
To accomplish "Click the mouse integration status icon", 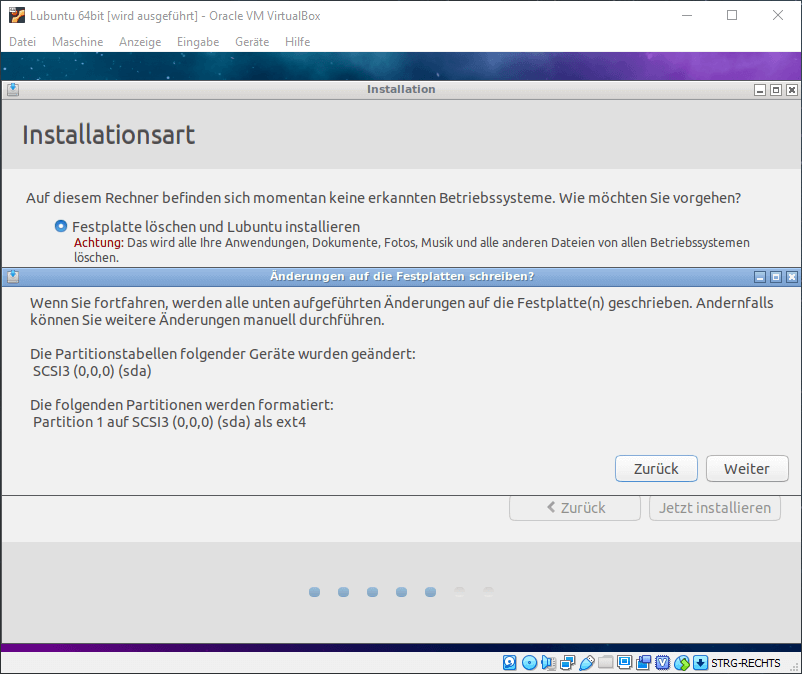I will 682,663.
